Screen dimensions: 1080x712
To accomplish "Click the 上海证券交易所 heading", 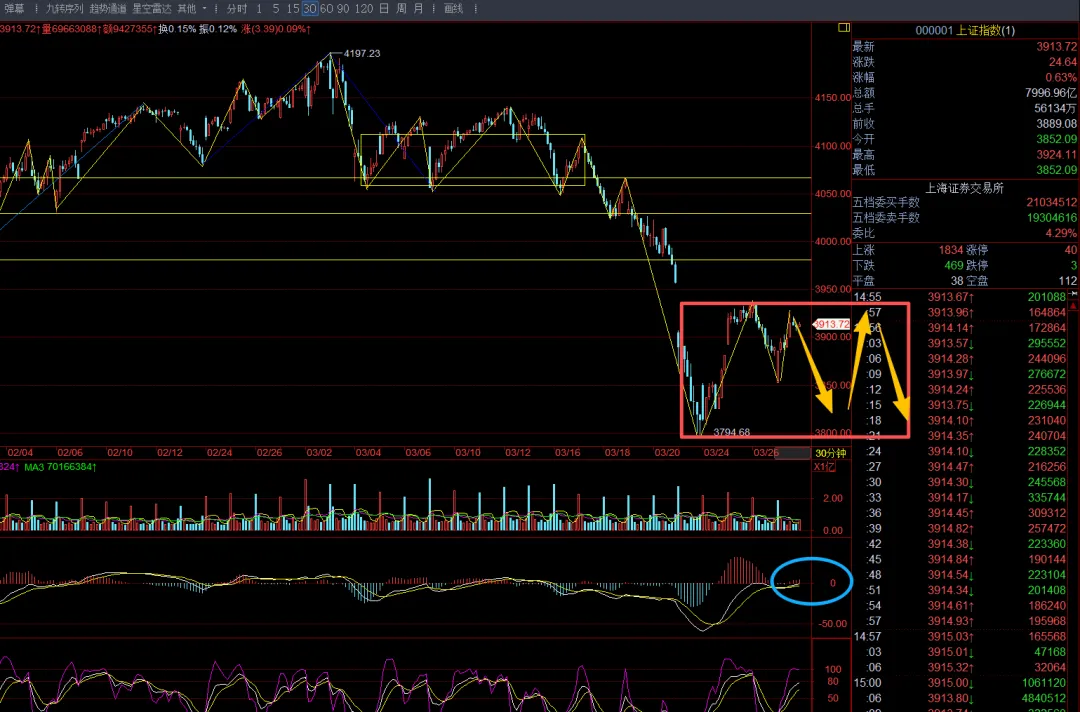I will (x=964, y=188).
